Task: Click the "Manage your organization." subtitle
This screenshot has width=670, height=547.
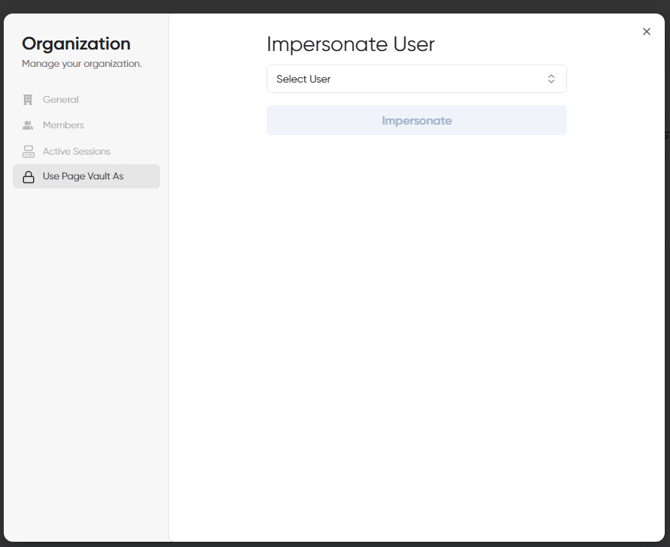Action: [x=82, y=64]
